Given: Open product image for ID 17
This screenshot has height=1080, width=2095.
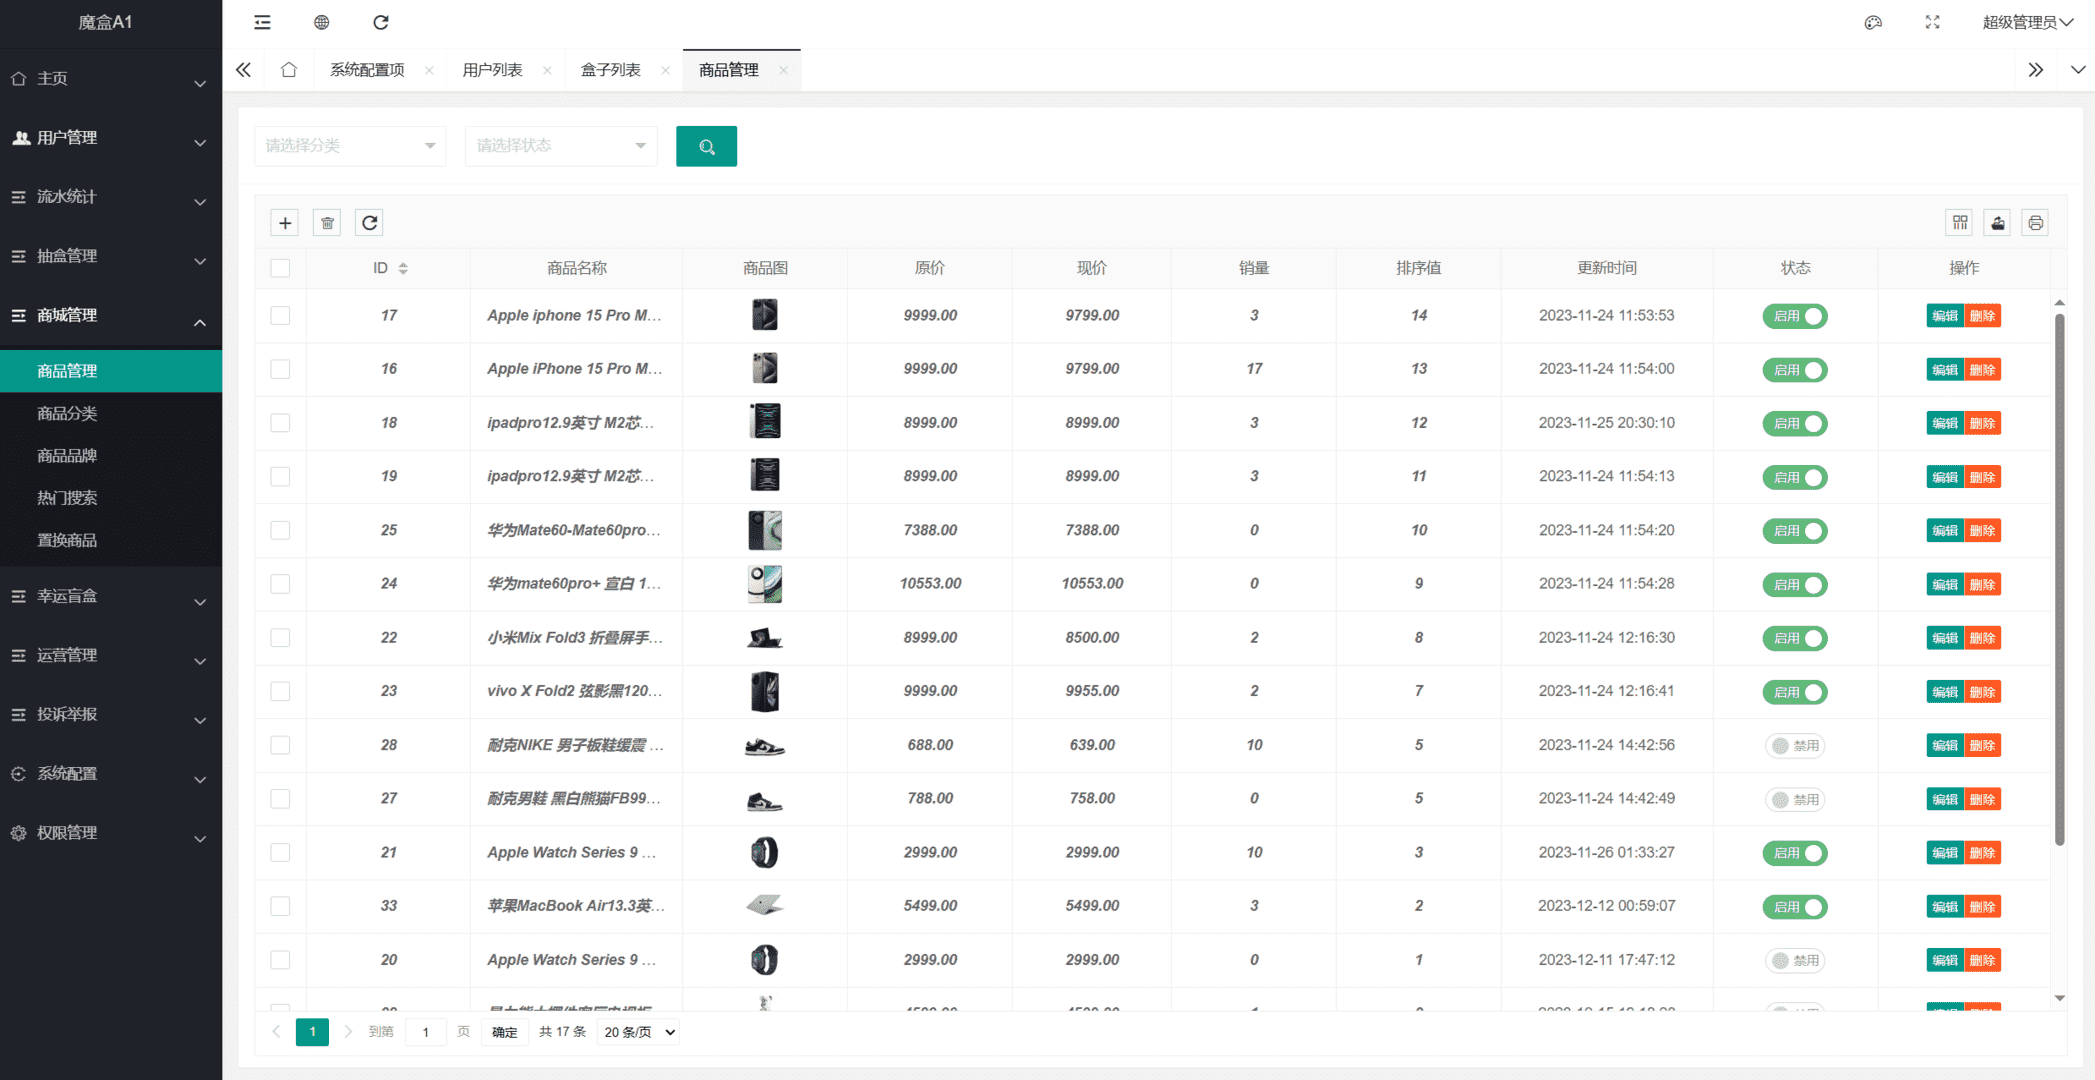Looking at the screenshot, I should (x=765, y=315).
